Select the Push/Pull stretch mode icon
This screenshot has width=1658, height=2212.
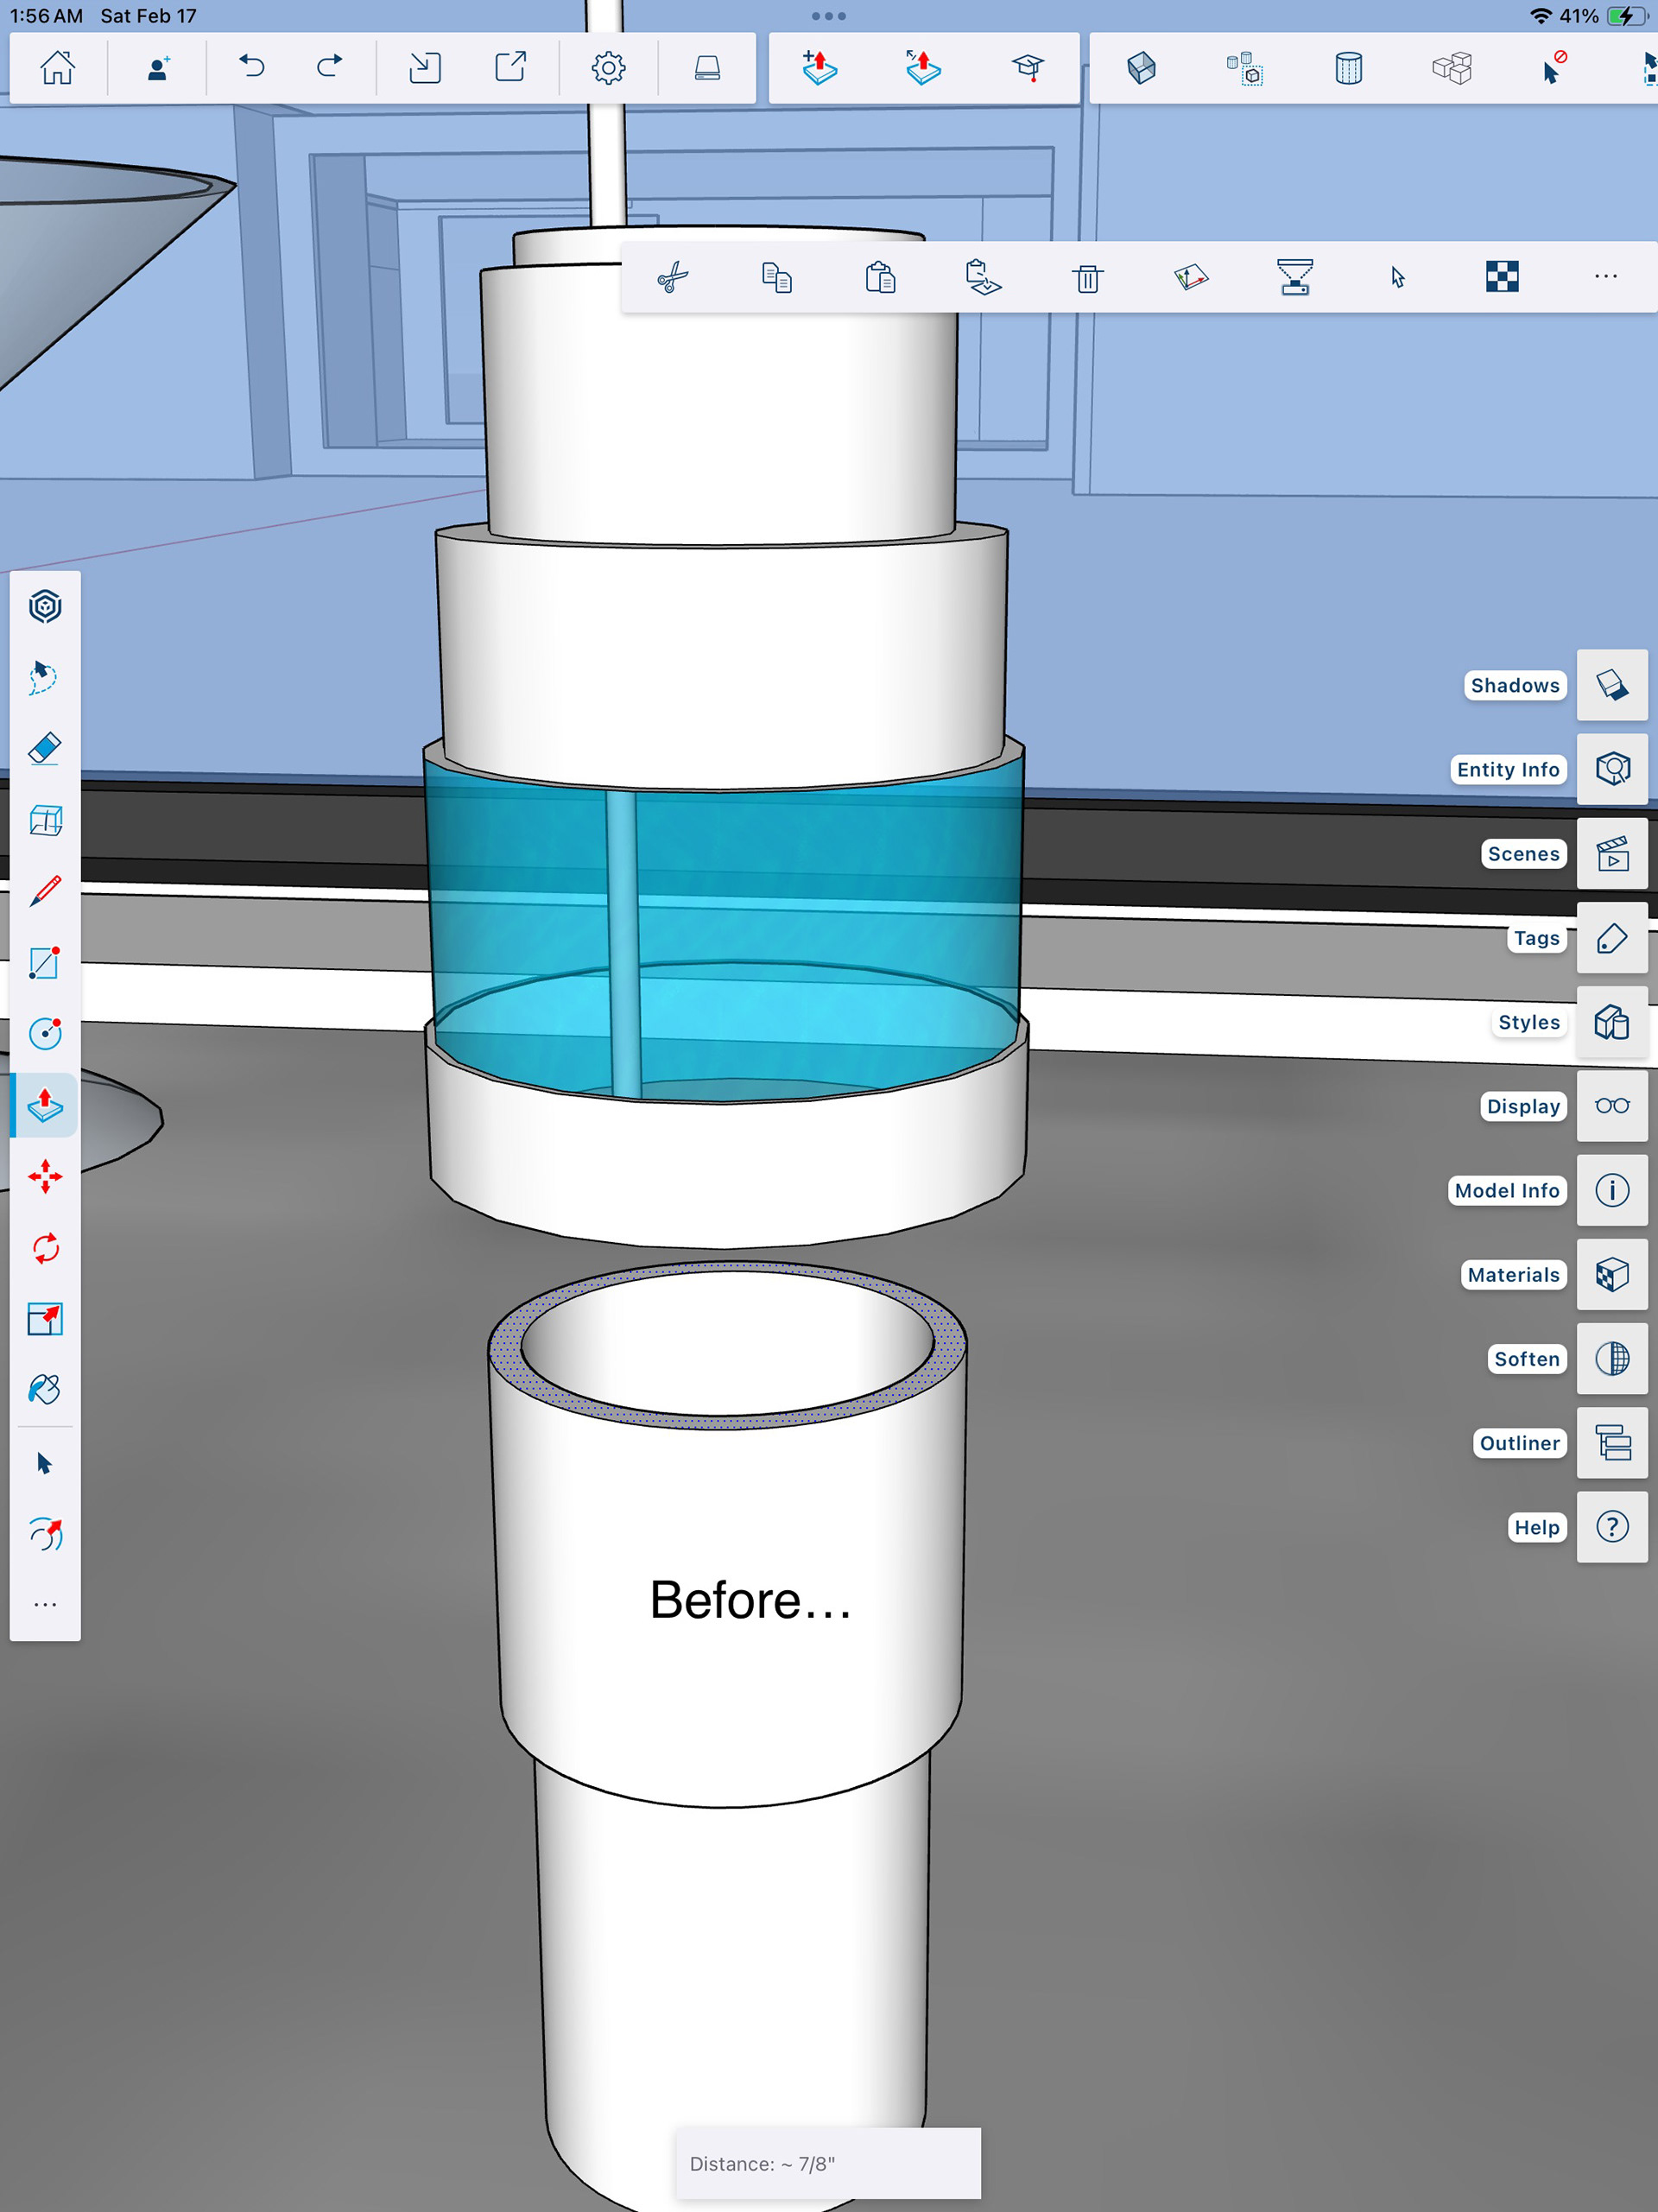point(922,68)
